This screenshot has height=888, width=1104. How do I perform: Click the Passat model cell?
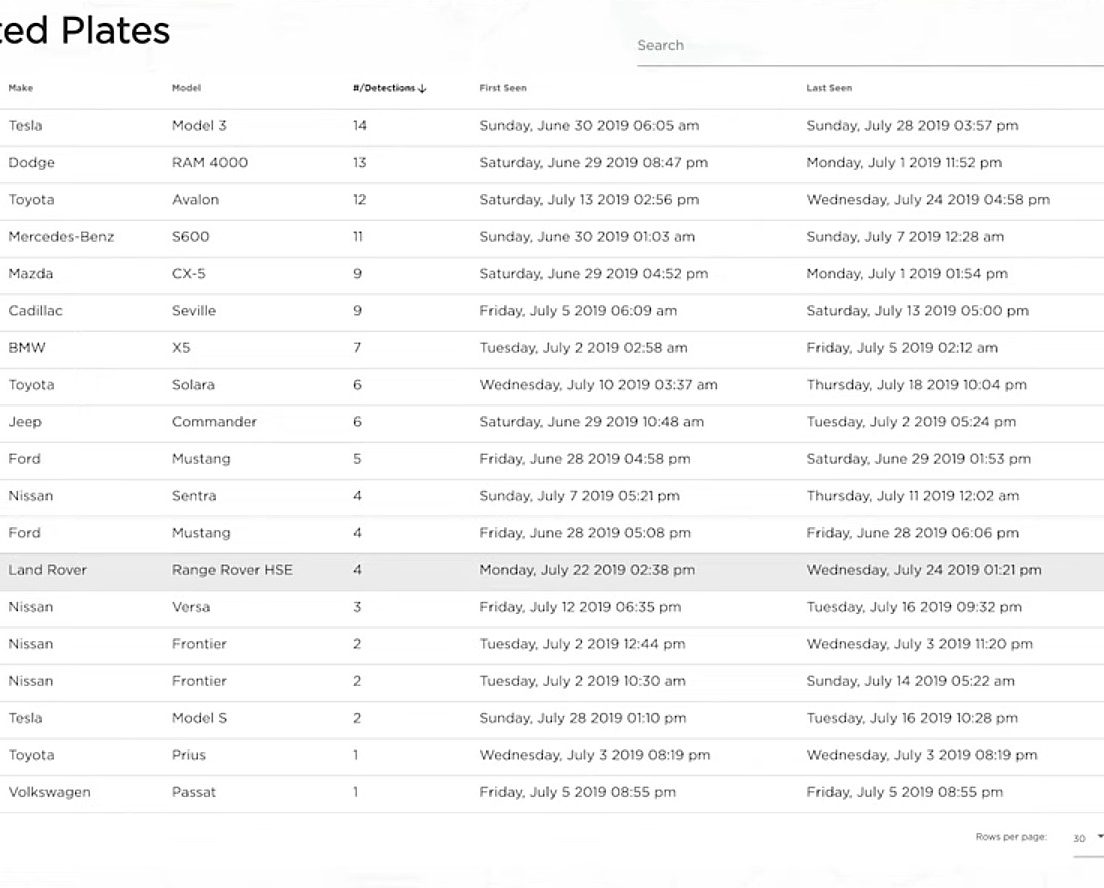click(194, 792)
